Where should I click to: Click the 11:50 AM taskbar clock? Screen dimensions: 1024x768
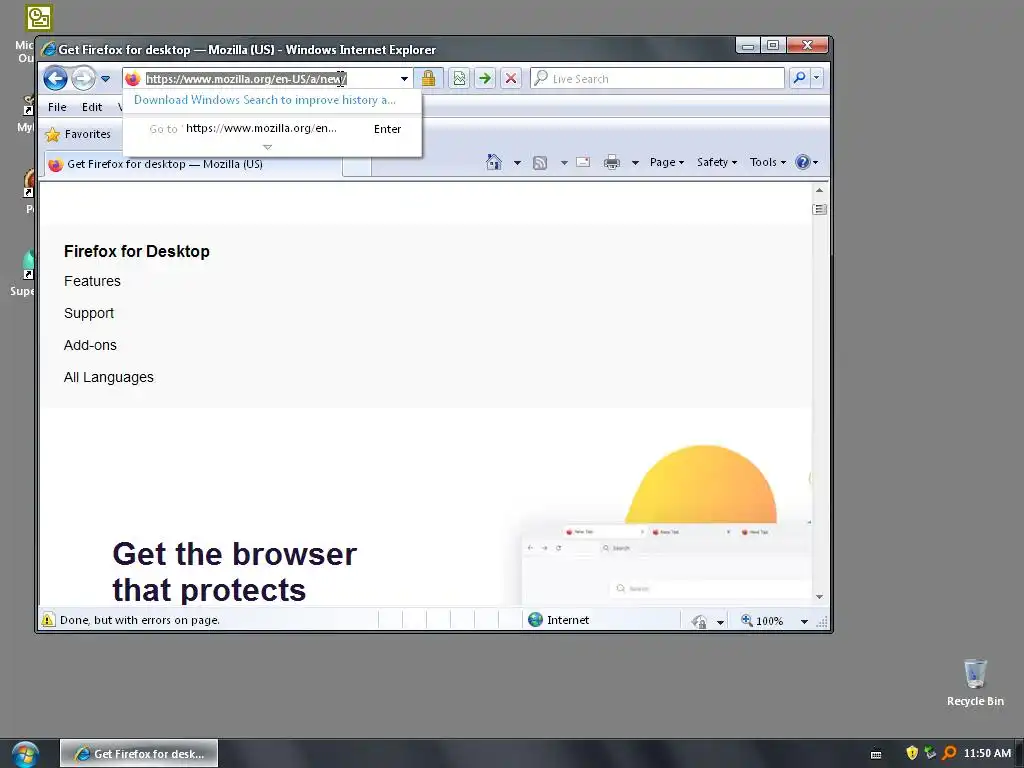coord(987,753)
